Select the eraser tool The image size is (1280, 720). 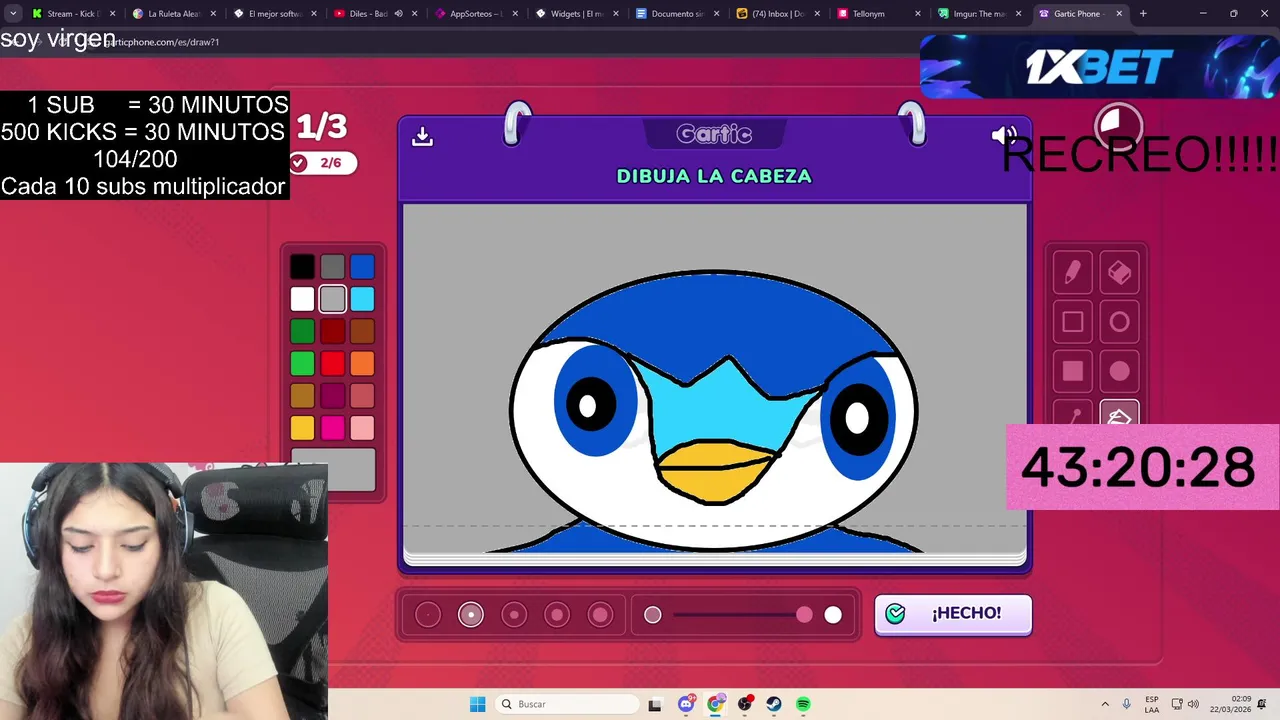coord(1119,273)
